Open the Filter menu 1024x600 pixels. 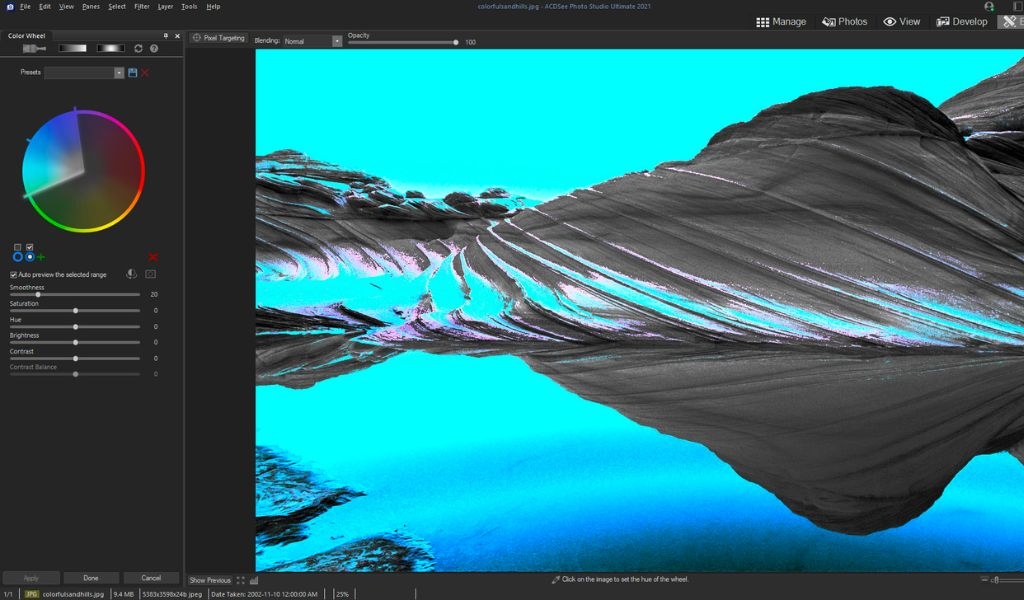click(142, 7)
